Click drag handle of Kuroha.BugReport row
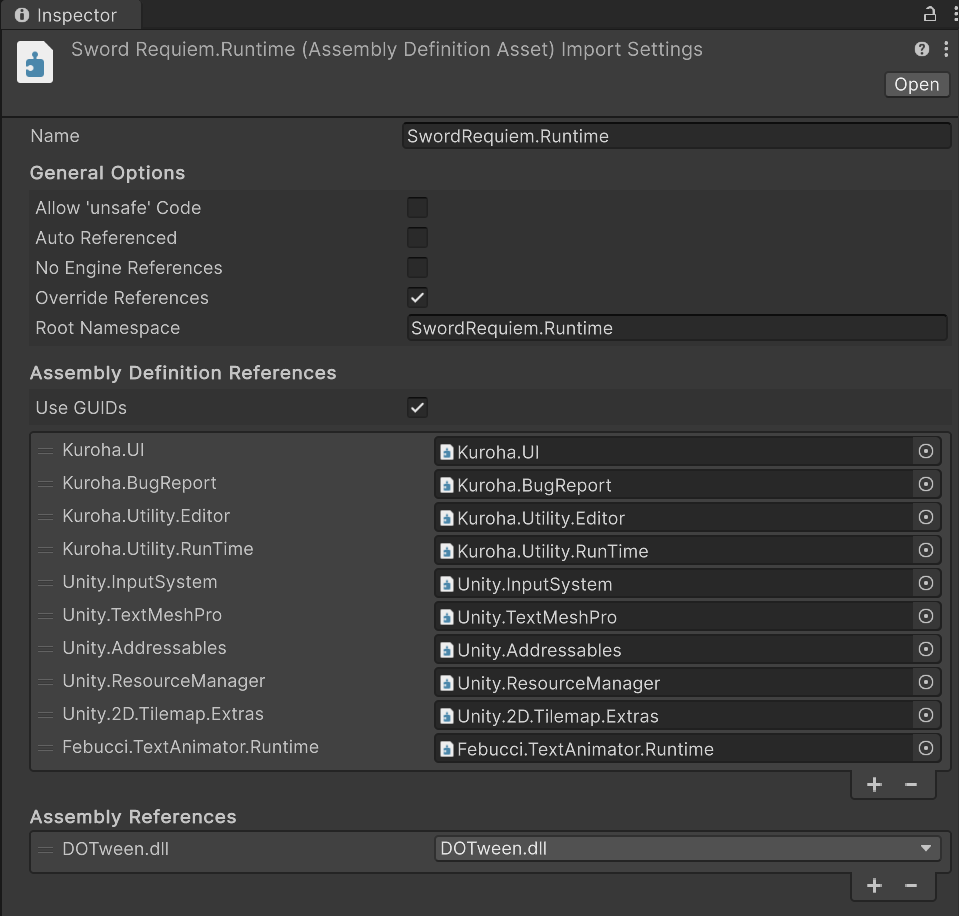The height and width of the screenshot is (916, 959). click(45, 484)
